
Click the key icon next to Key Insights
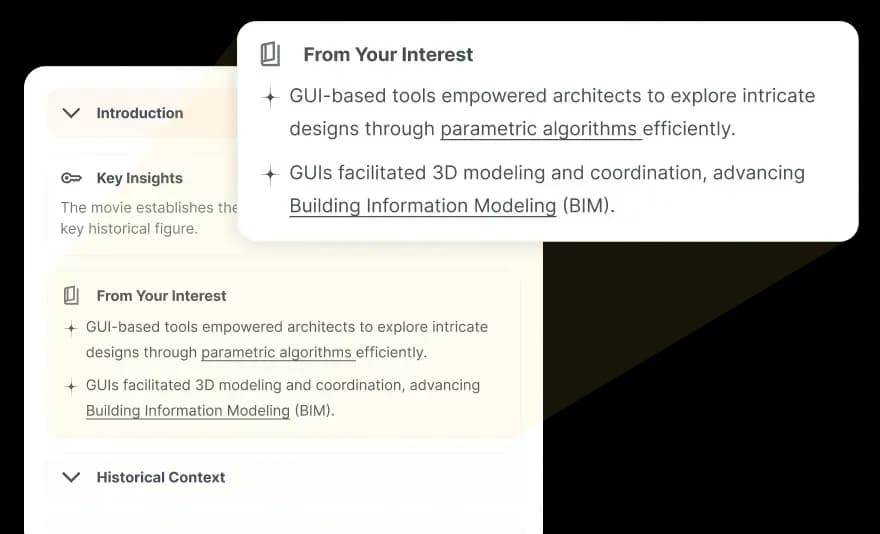[x=71, y=178]
